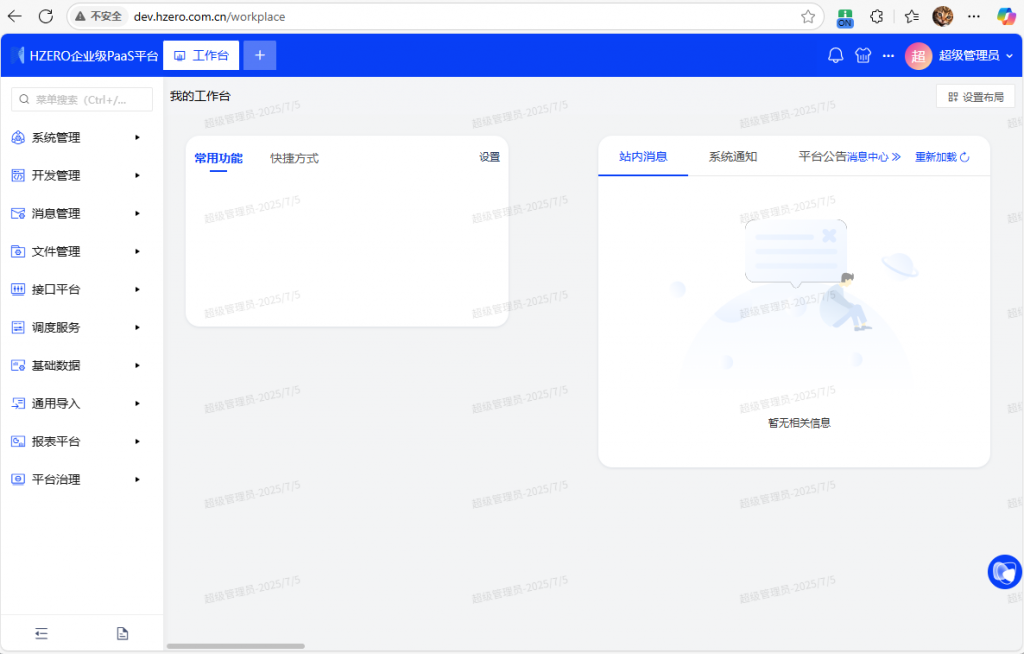The image size is (1024, 654).
Task: Click the browser extensions puzzle icon
Action: 877,16
